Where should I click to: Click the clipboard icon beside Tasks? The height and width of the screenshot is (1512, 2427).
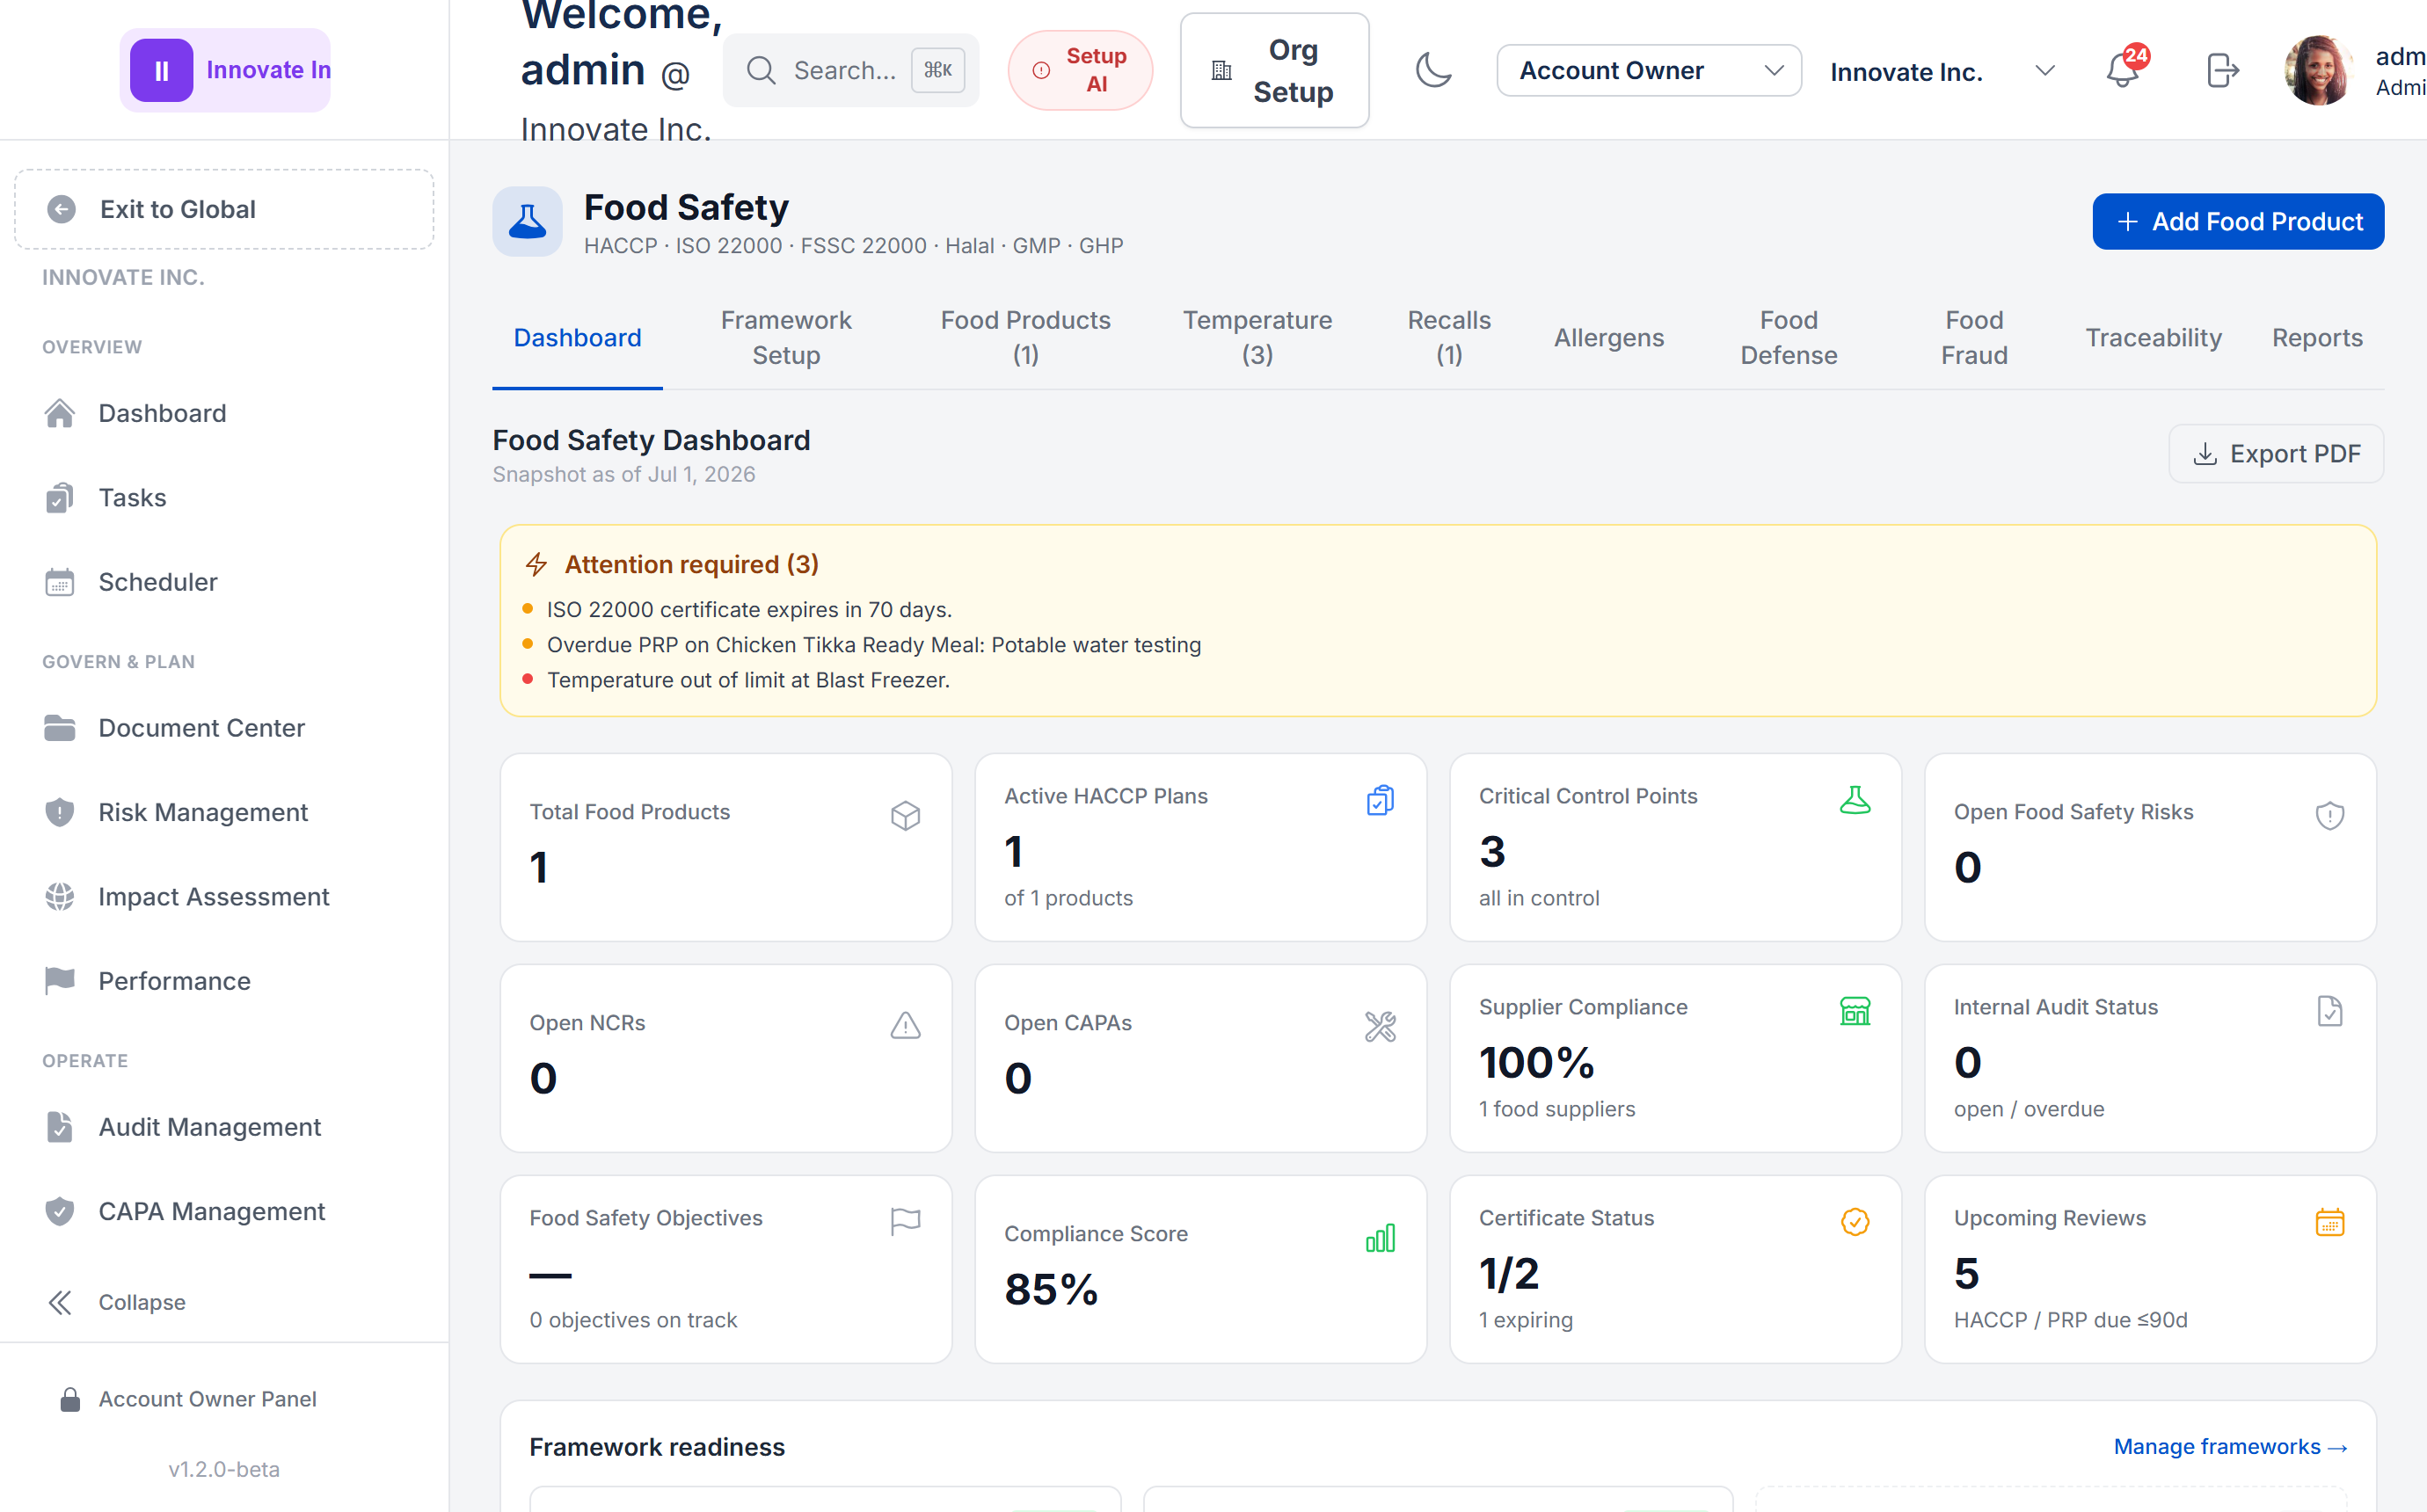click(60, 497)
